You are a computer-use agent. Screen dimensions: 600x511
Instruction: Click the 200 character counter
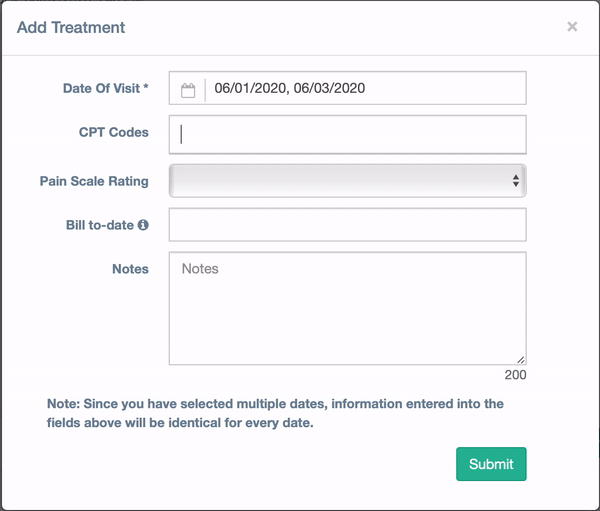[x=515, y=375]
